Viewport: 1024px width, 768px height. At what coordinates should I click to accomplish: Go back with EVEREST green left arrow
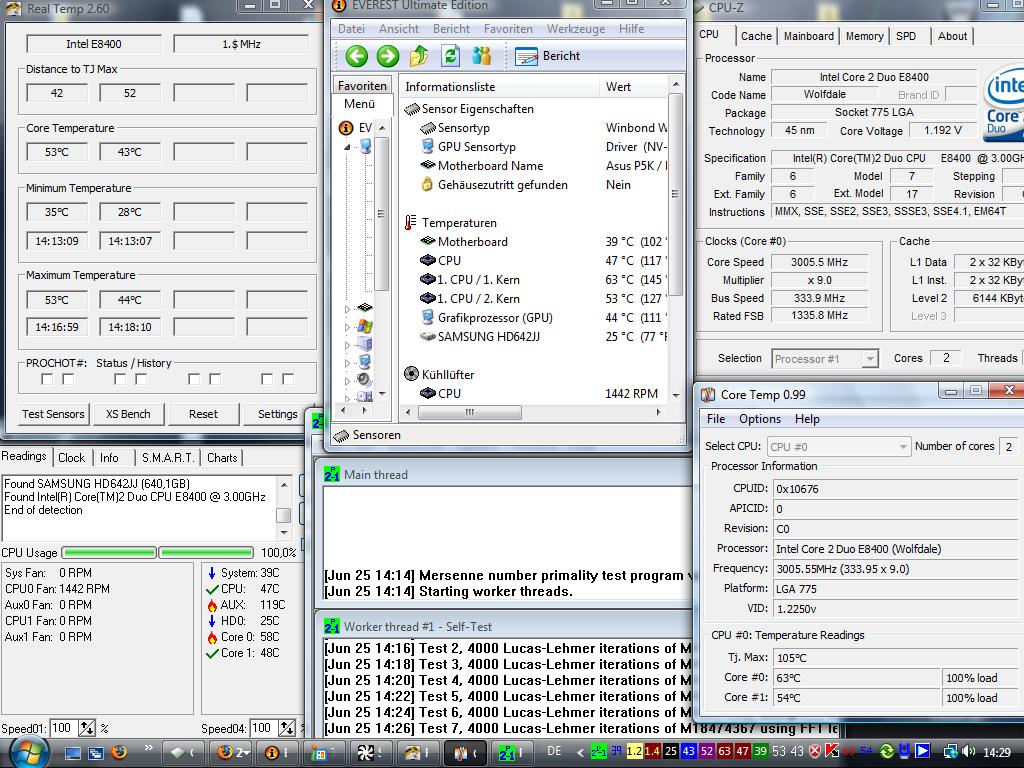pyautogui.click(x=357, y=56)
